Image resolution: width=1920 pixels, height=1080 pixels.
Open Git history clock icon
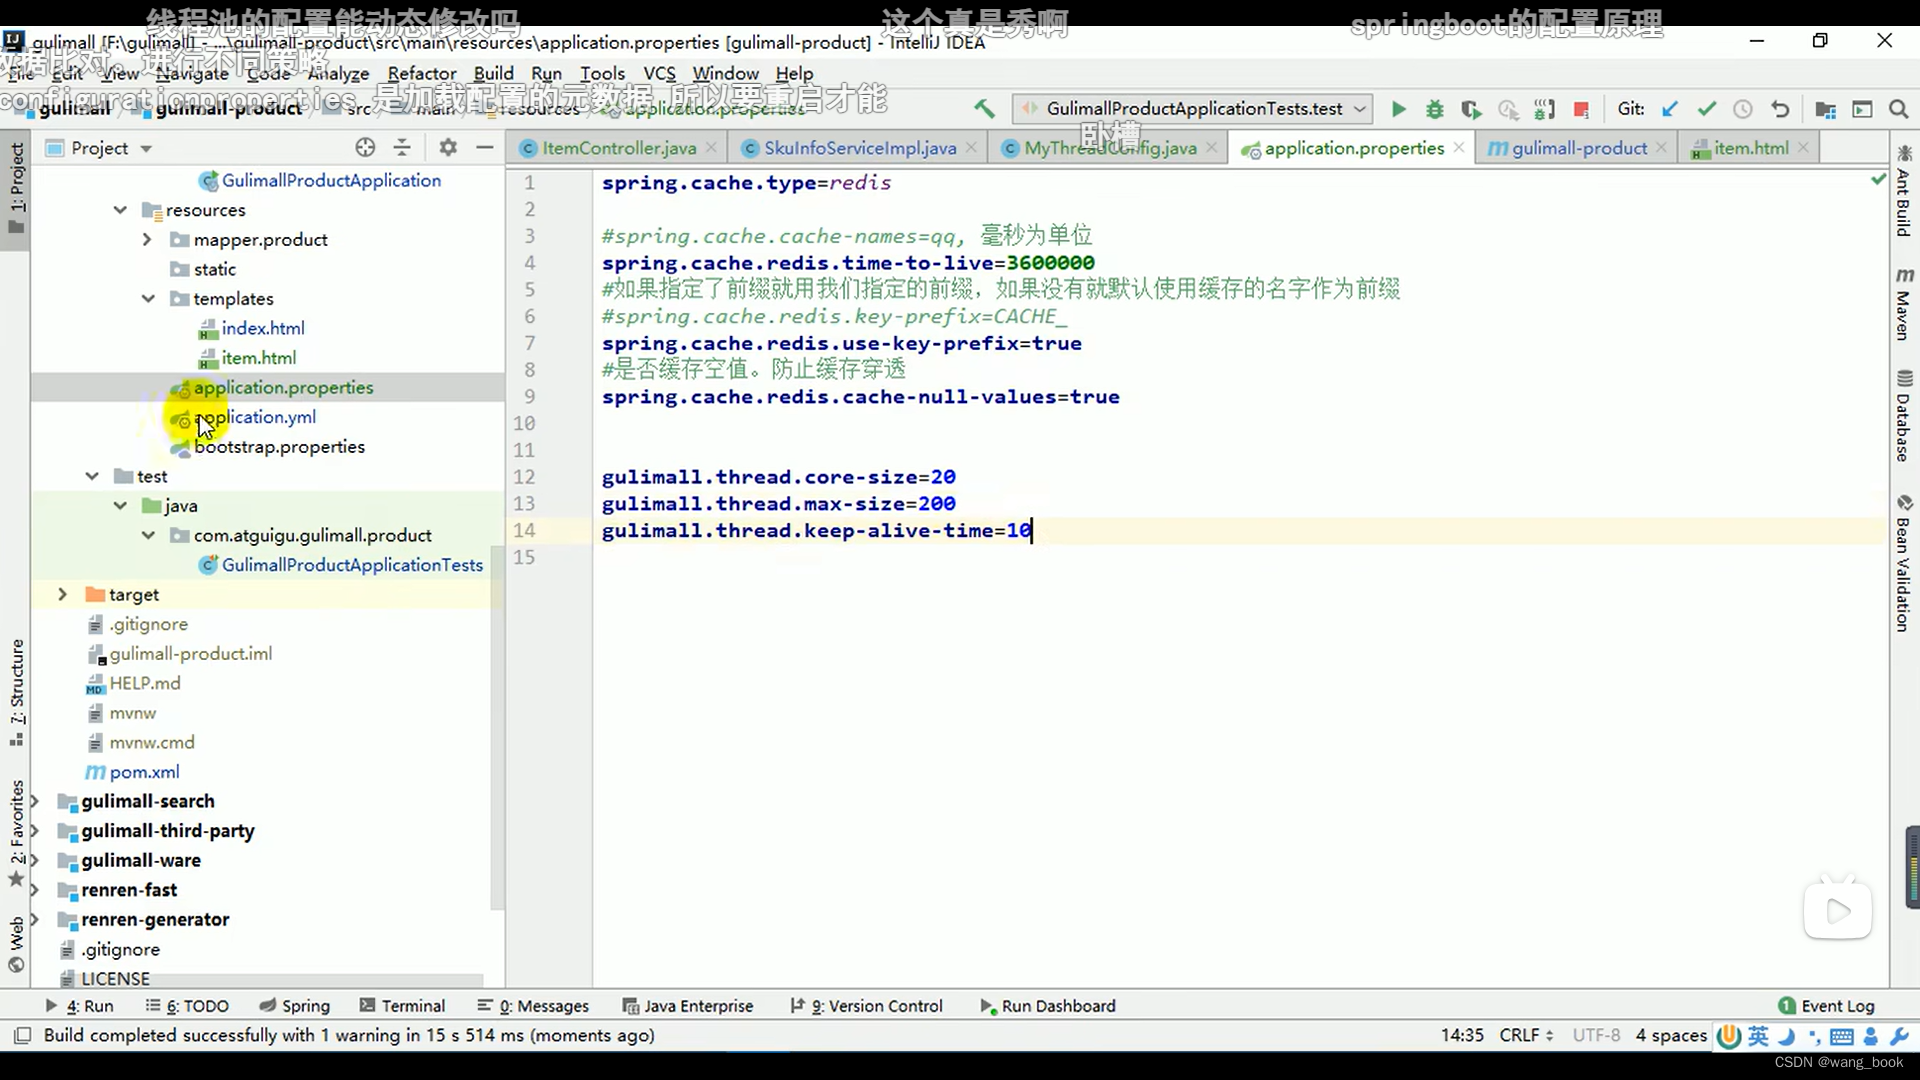tap(1743, 109)
